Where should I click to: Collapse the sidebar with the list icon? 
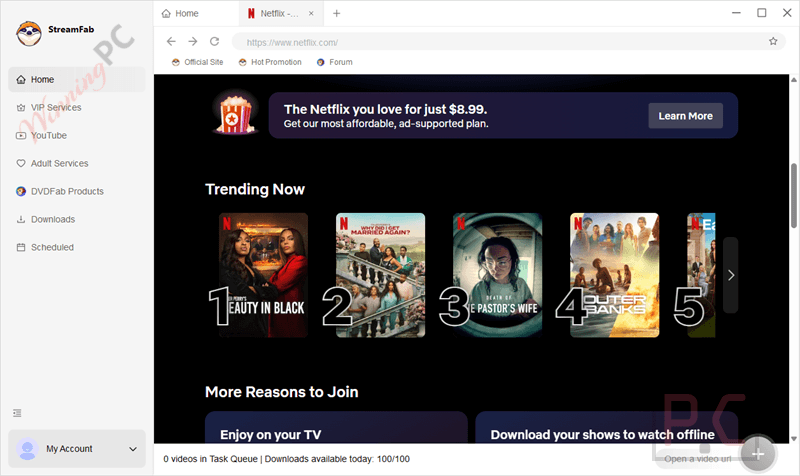tap(17, 413)
